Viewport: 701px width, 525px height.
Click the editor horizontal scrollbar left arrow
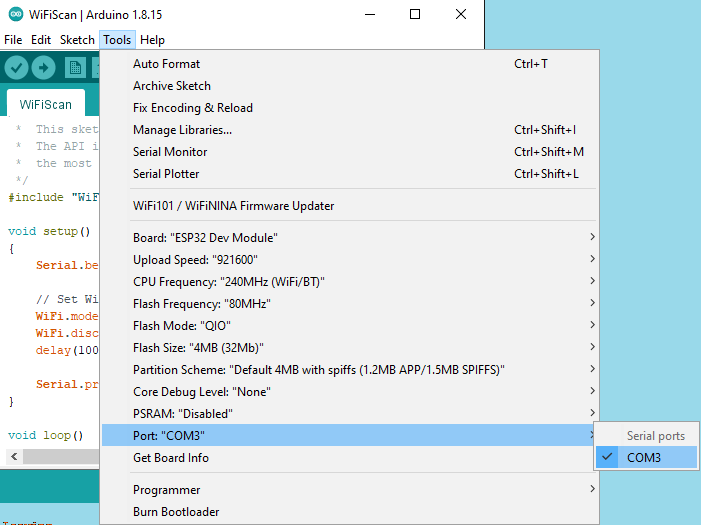click(x=14, y=457)
